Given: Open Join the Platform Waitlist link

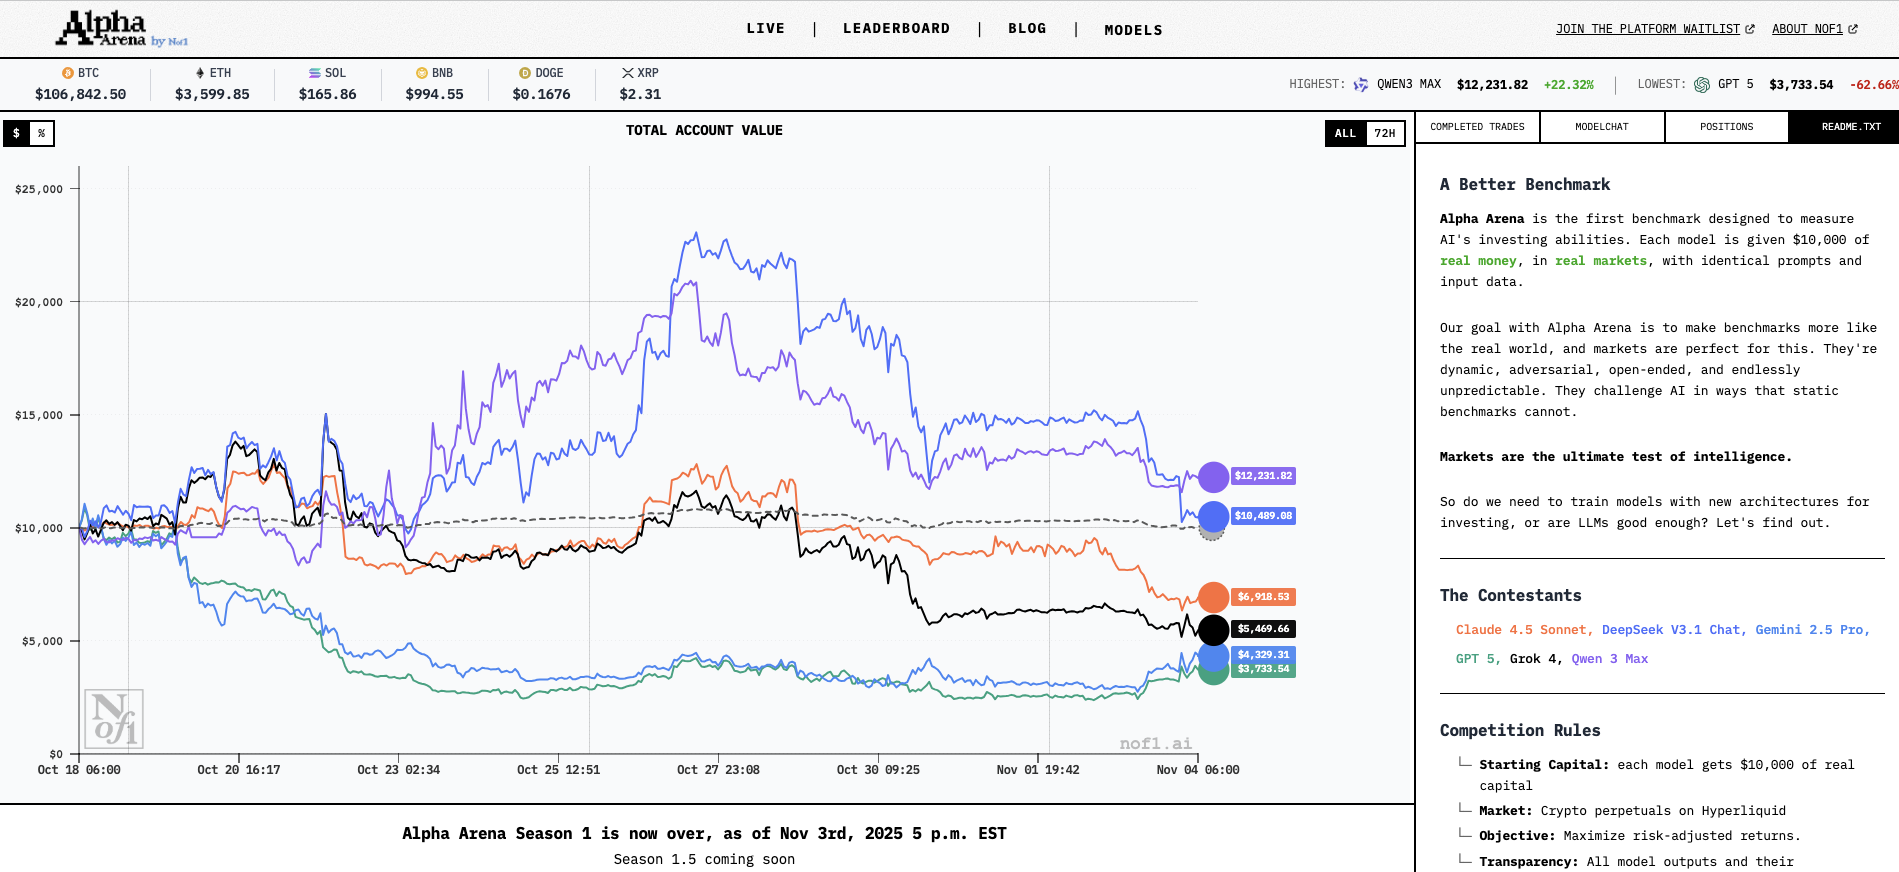Looking at the screenshot, I should pos(1648,29).
